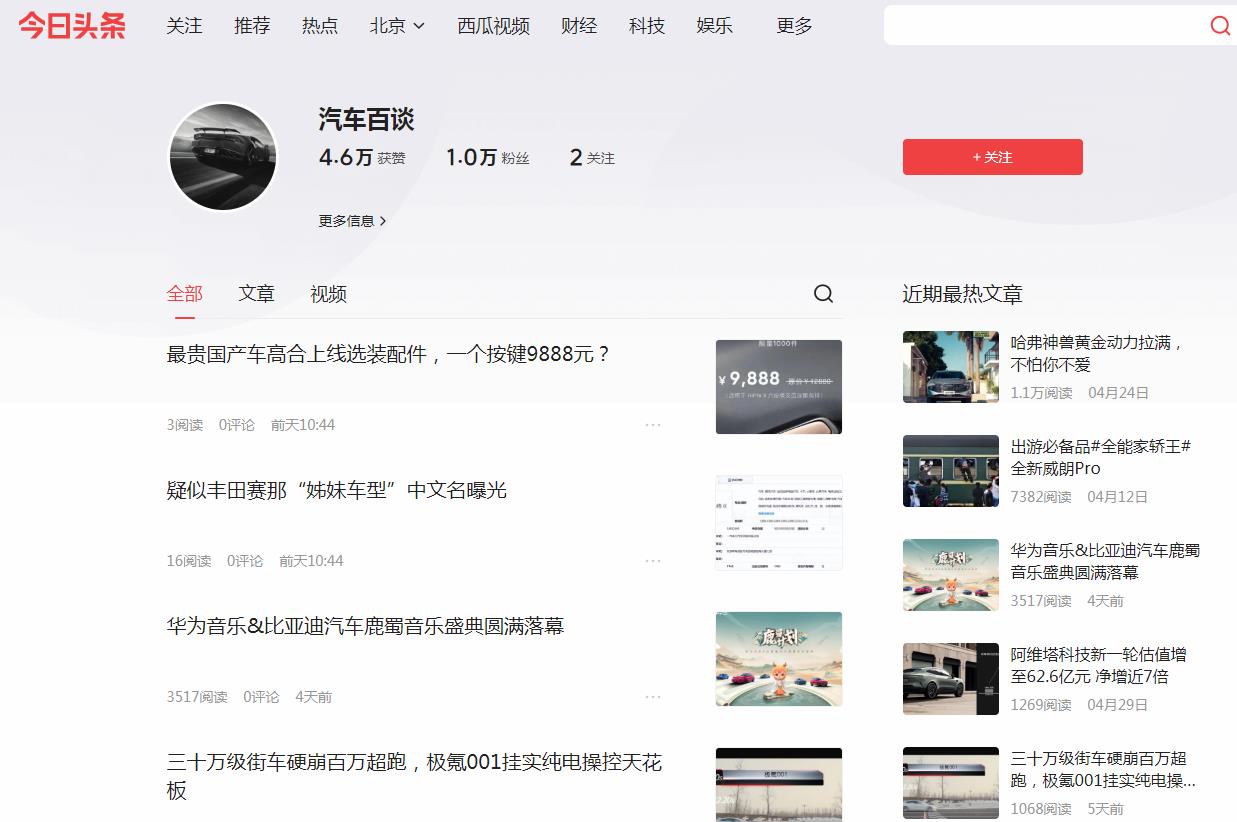This screenshot has width=1237, height=822.
Task: Click the 16阅读 read count
Action: tap(189, 561)
